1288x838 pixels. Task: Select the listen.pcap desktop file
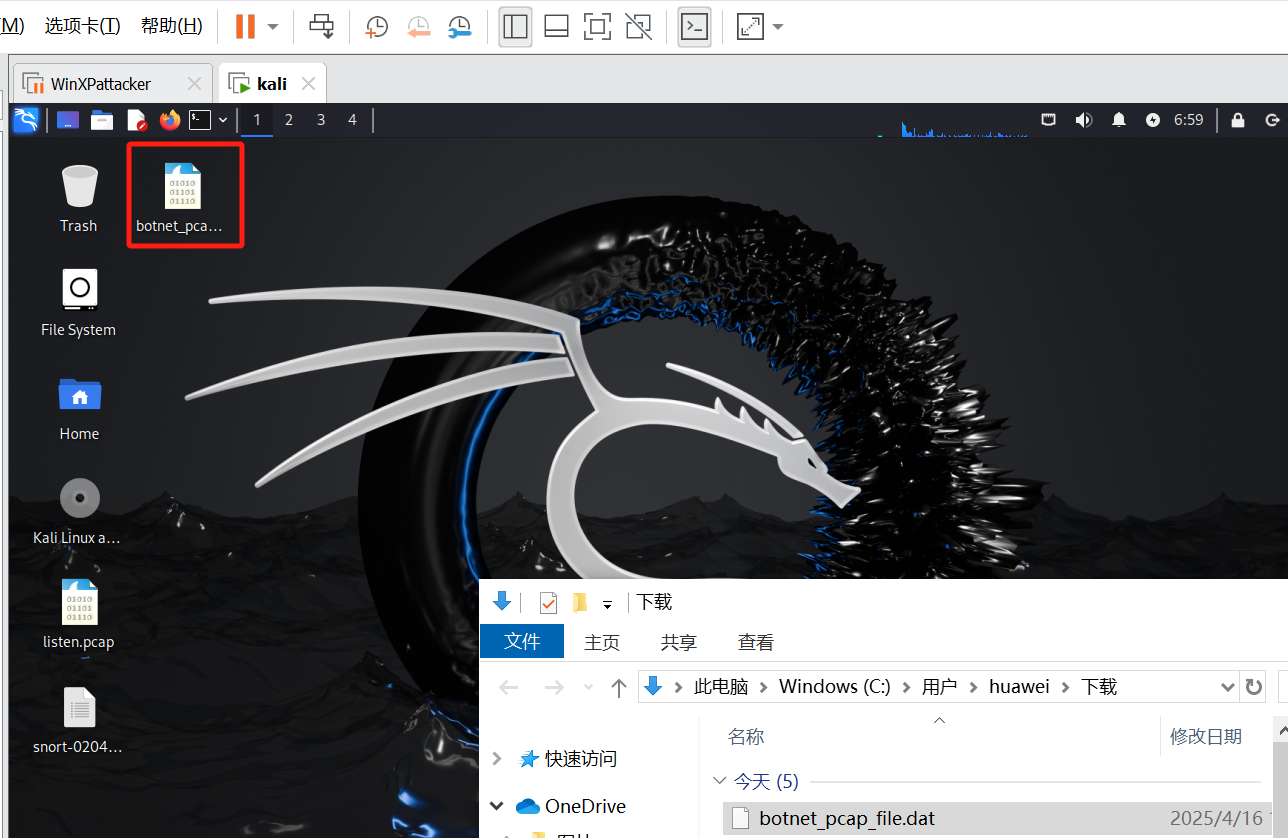point(79,615)
